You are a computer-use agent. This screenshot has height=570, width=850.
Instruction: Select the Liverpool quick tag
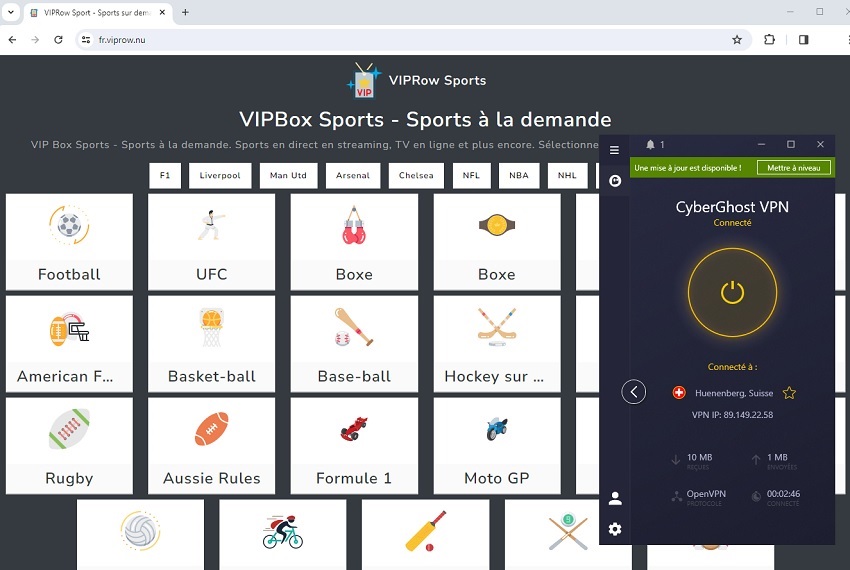[220, 176]
